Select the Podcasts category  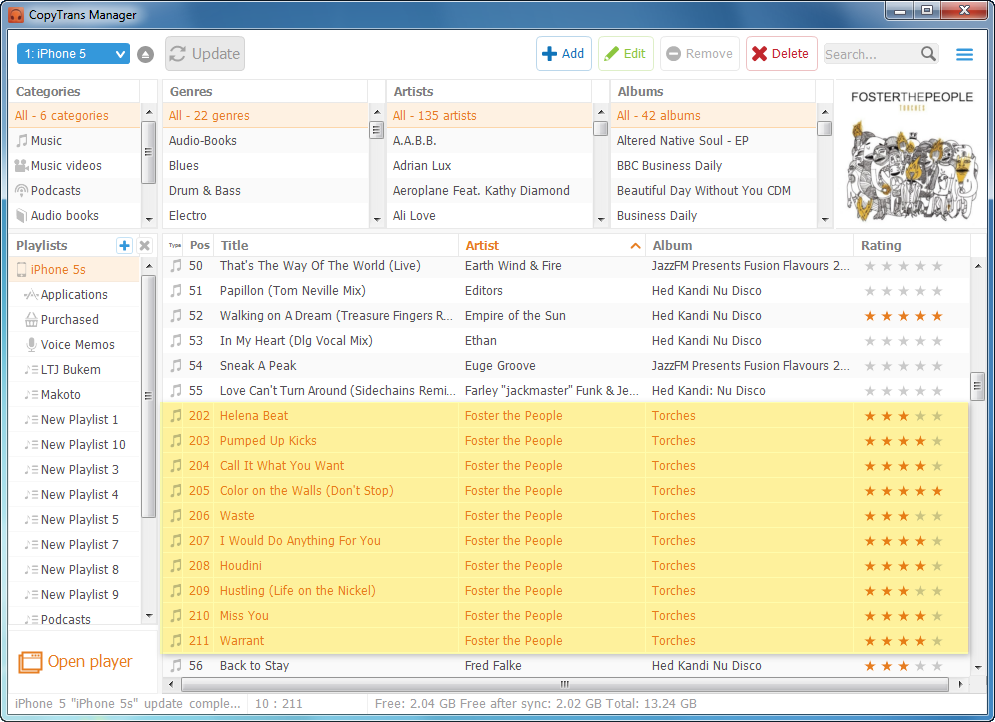(x=74, y=191)
